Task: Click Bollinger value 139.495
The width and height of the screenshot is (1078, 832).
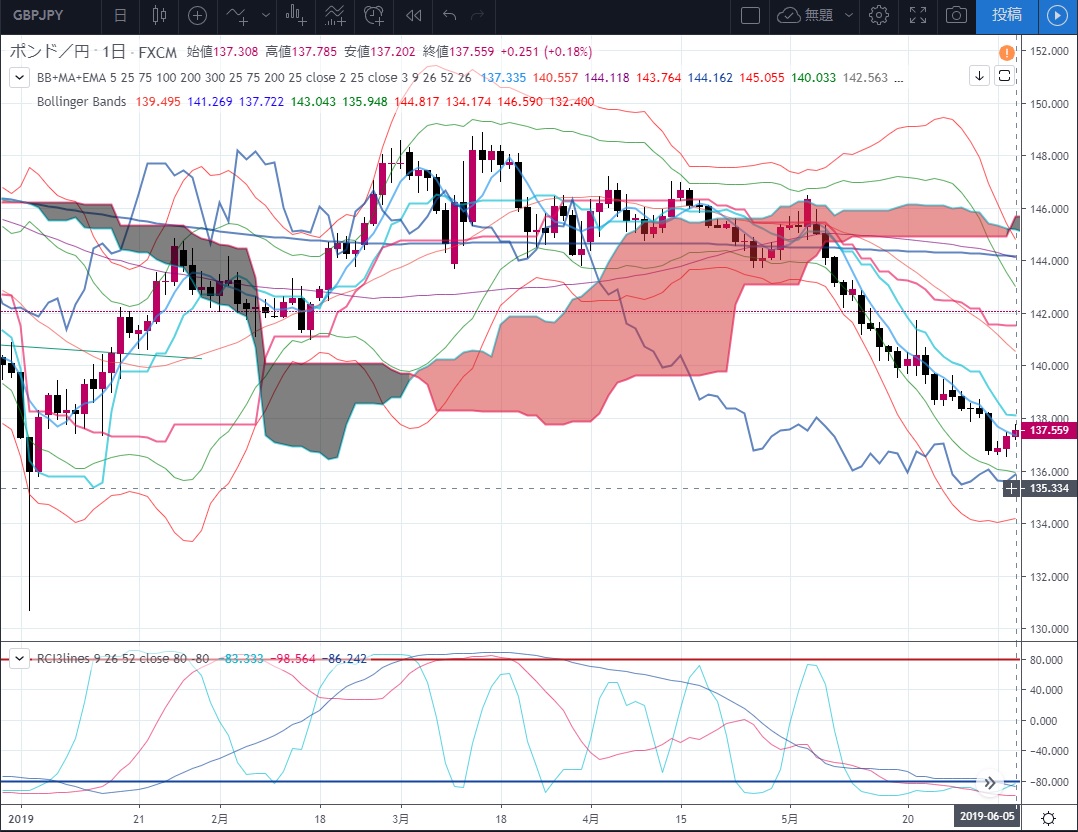Action: pos(157,102)
